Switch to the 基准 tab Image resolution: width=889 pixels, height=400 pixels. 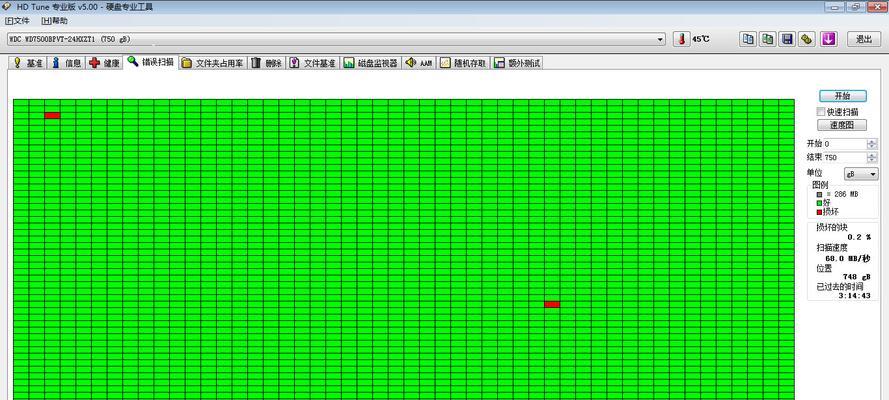coord(28,63)
